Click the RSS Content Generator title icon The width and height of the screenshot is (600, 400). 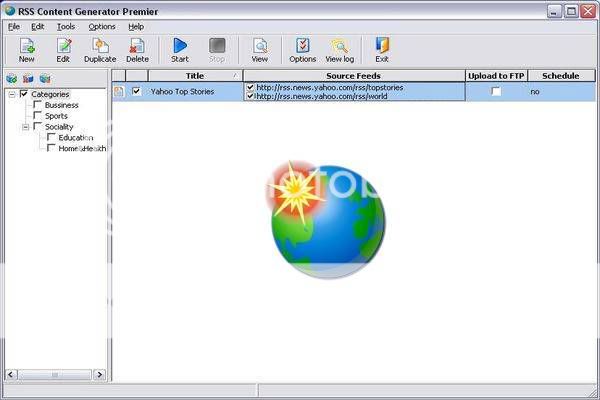(x=9, y=10)
